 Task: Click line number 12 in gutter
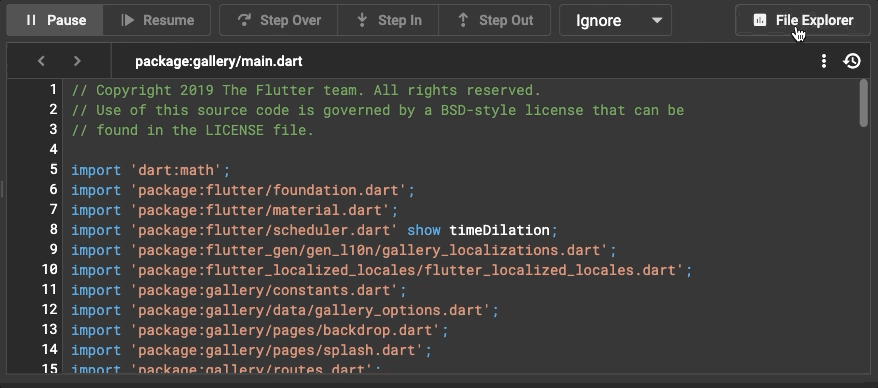(50, 310)
